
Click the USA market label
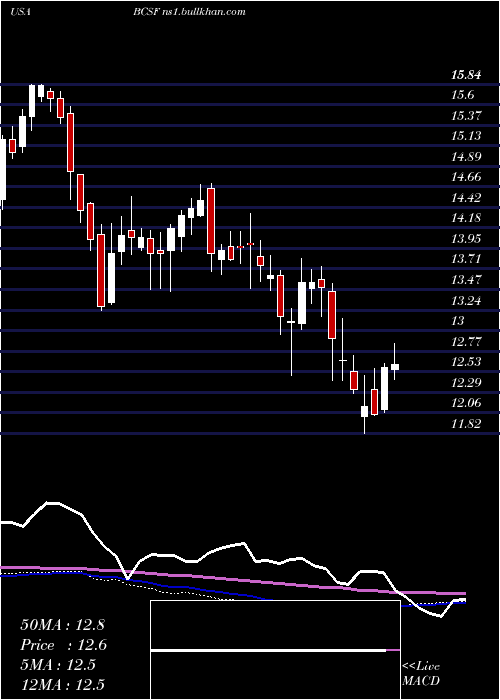20,12
